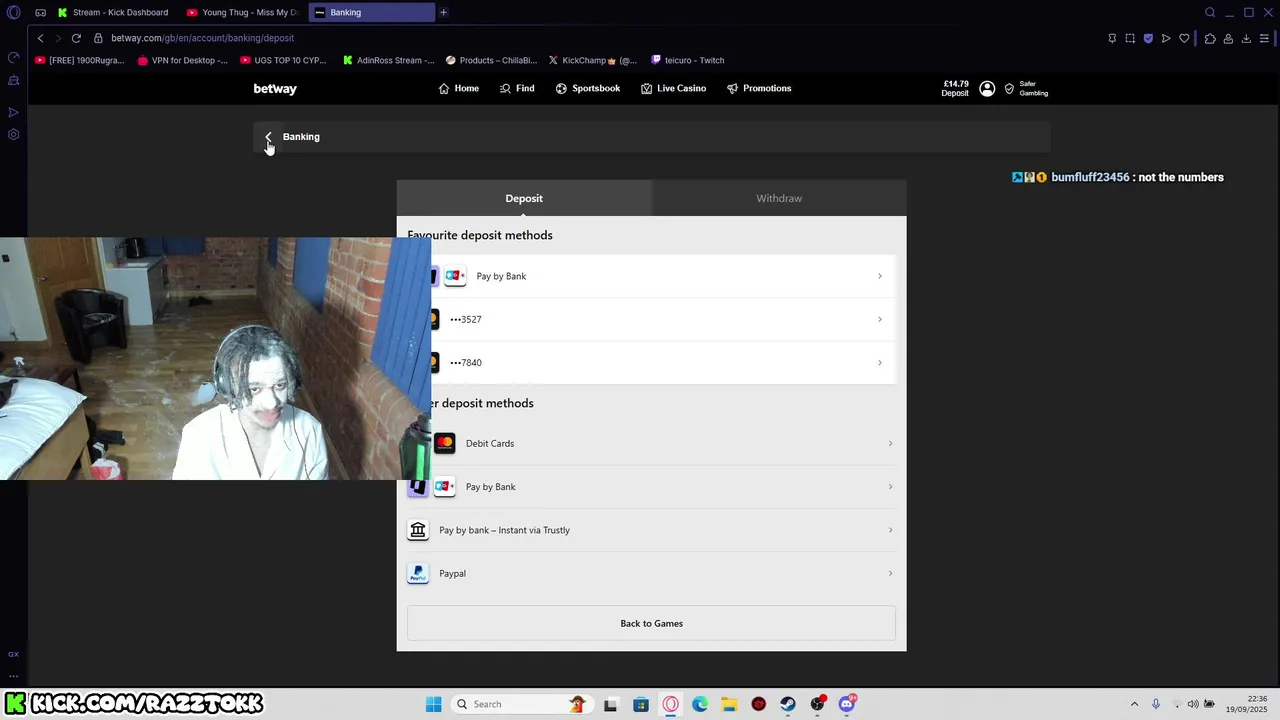The image size is (1280, 720).
Task: Click the Back to Games button
Action: tap(651, 623)
